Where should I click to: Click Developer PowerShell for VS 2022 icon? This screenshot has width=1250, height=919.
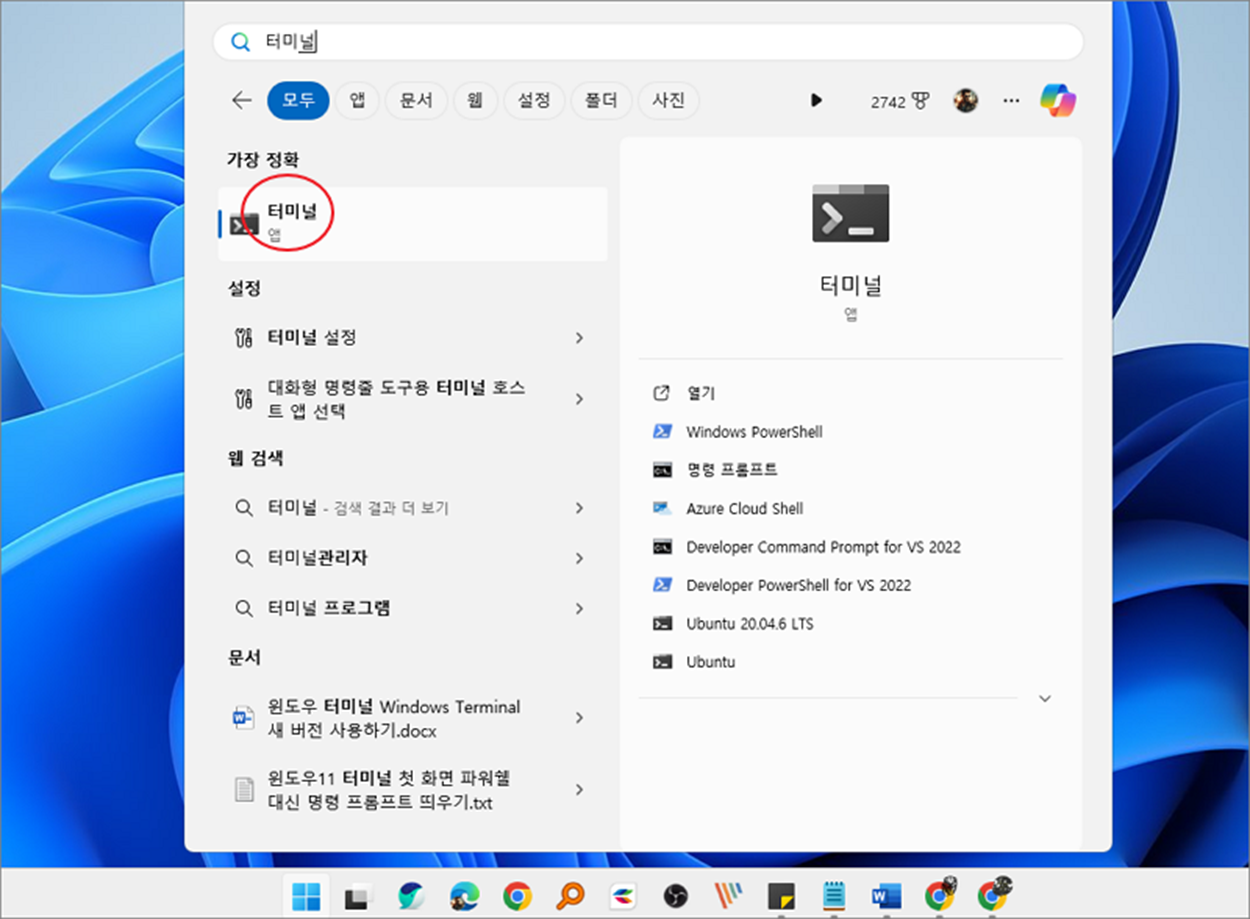661,585
